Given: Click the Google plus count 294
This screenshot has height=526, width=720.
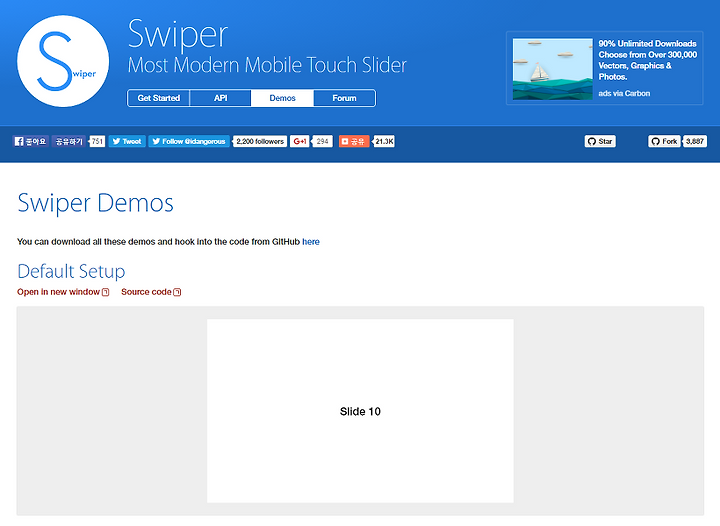Looking at the screenshot, I should [322, 141].
